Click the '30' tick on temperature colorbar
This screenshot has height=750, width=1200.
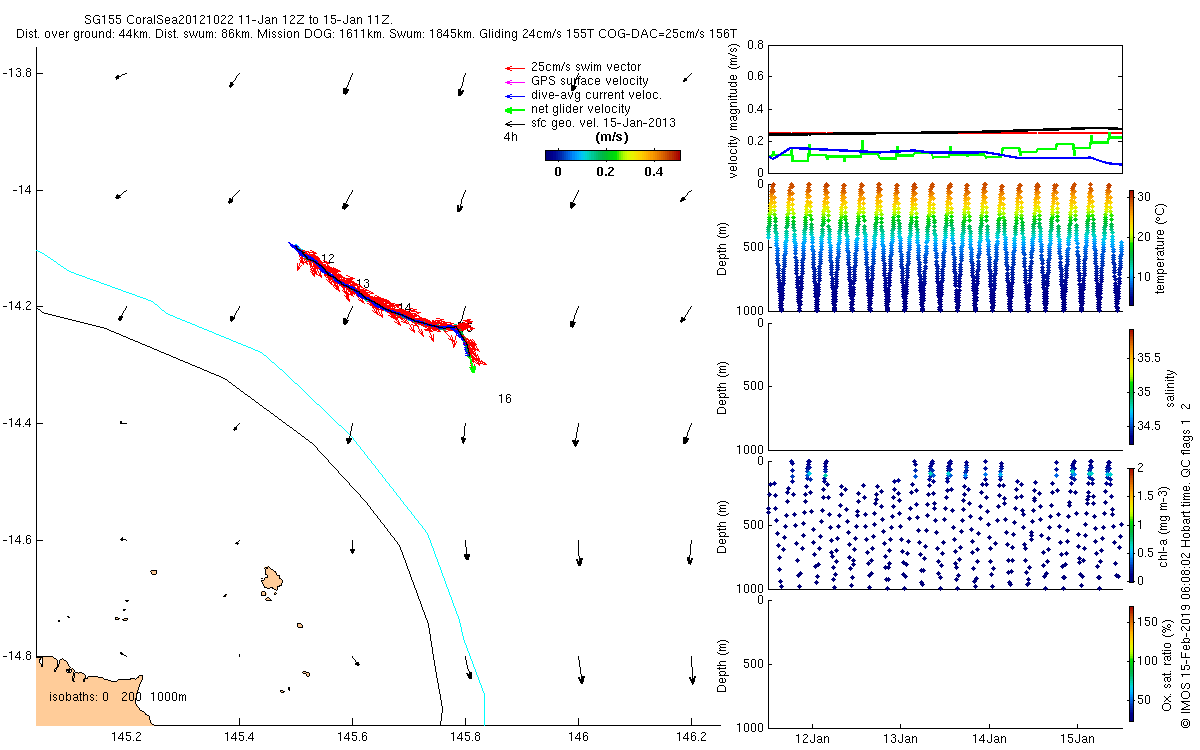click(1145, 197)
